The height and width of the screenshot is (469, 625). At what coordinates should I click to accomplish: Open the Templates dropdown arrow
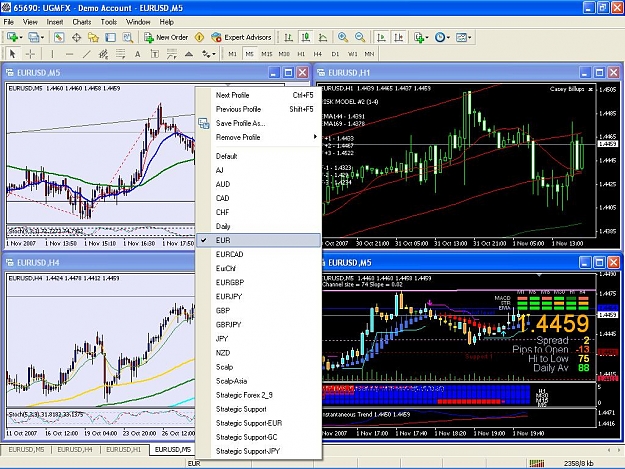[x=470, y=37]
